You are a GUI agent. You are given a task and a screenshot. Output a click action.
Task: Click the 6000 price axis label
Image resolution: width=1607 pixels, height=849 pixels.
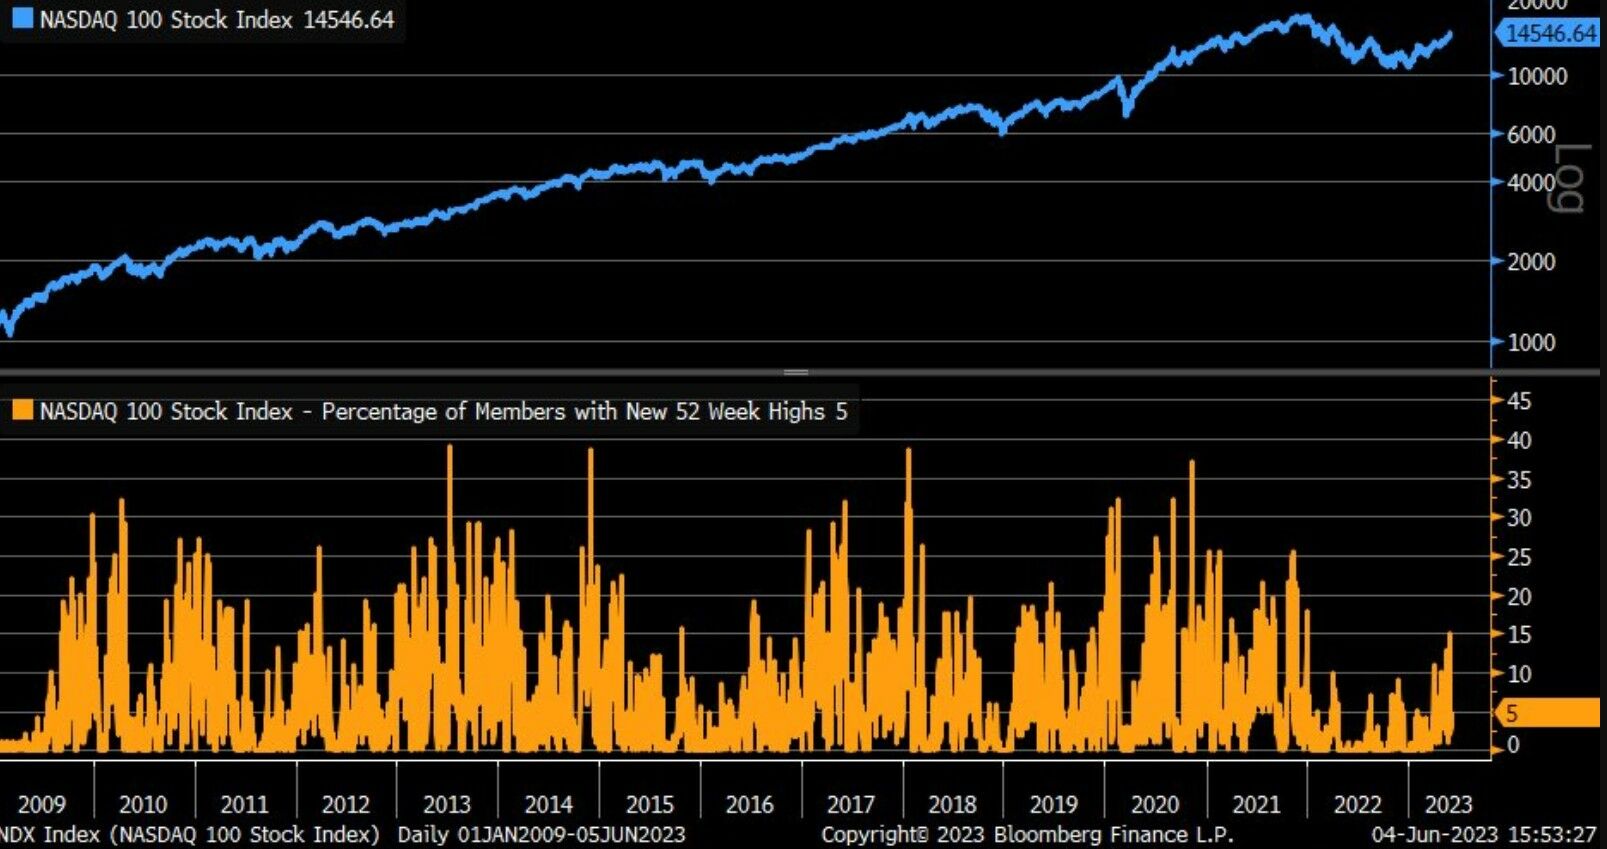[x=1531, y=134]
